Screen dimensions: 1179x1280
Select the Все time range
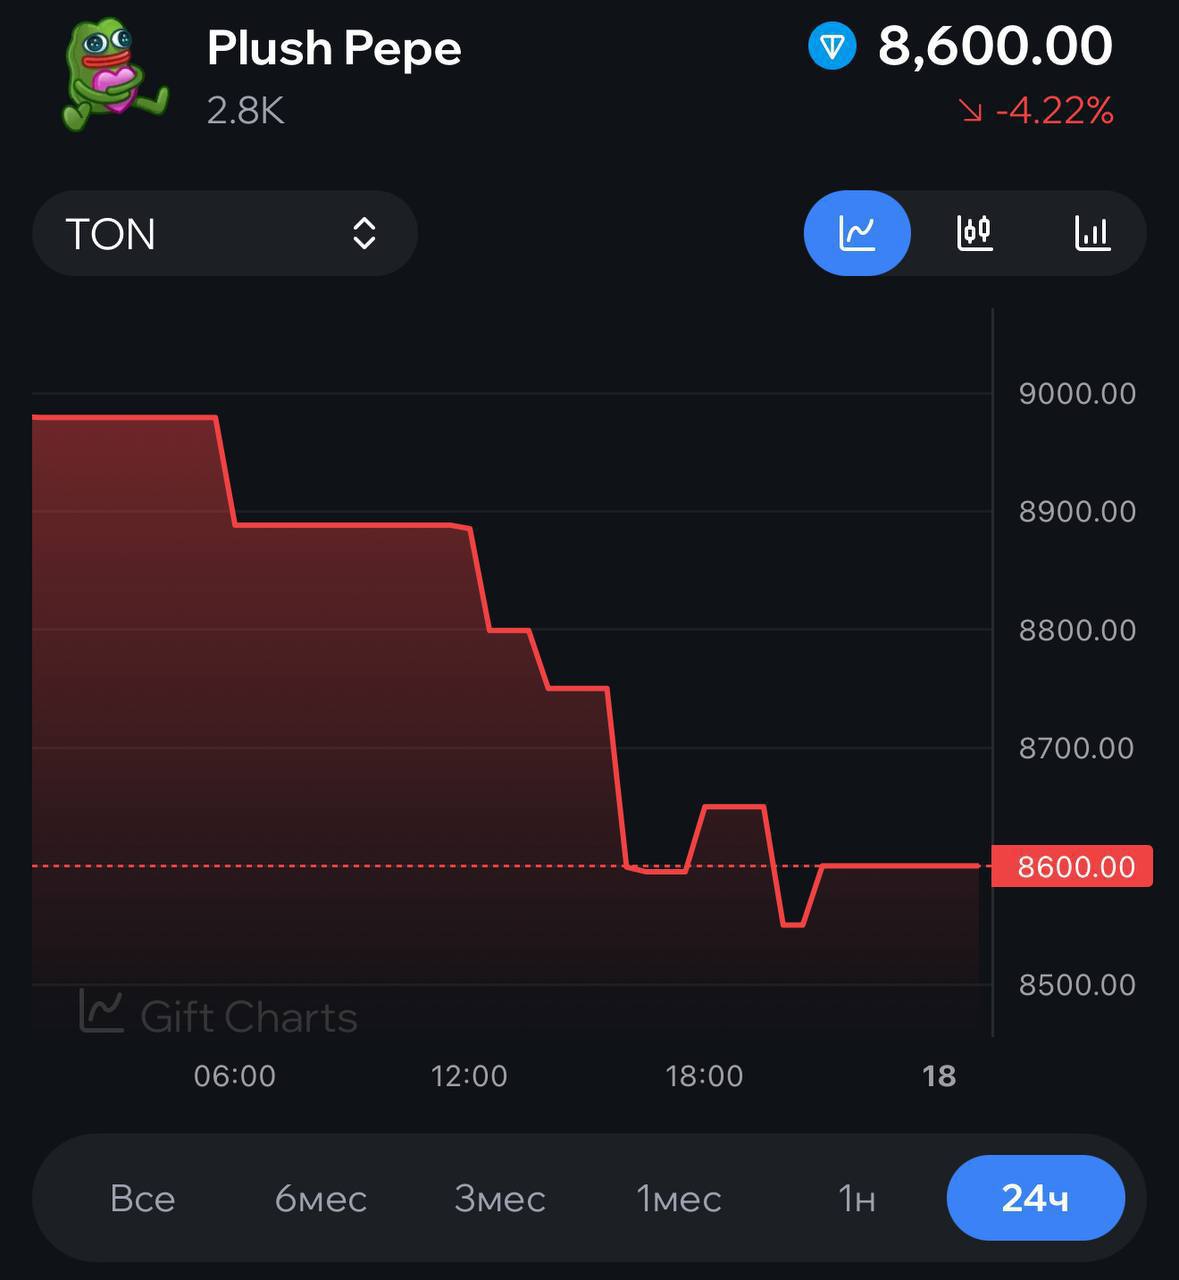(143, 1198)
